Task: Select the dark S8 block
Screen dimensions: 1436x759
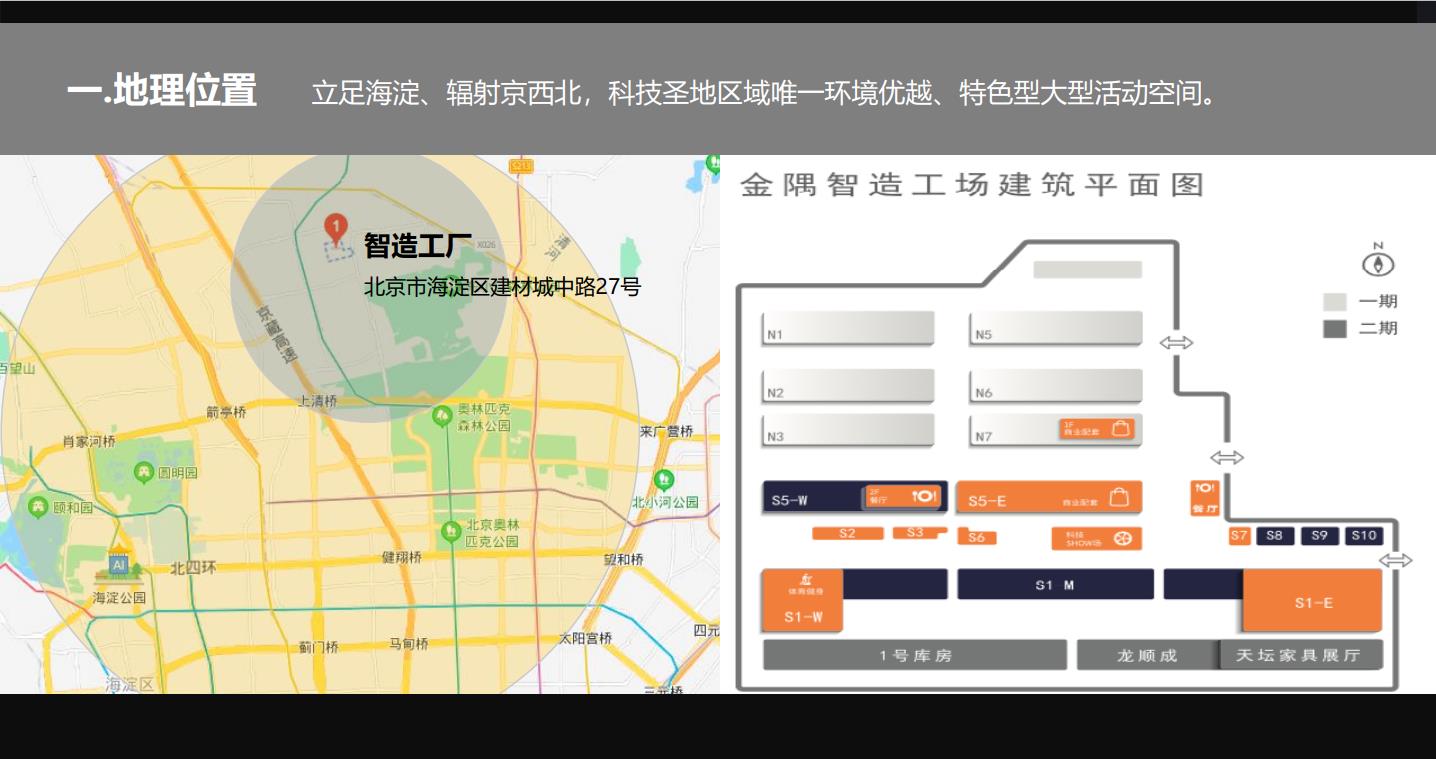Action: click(1275, 536)
